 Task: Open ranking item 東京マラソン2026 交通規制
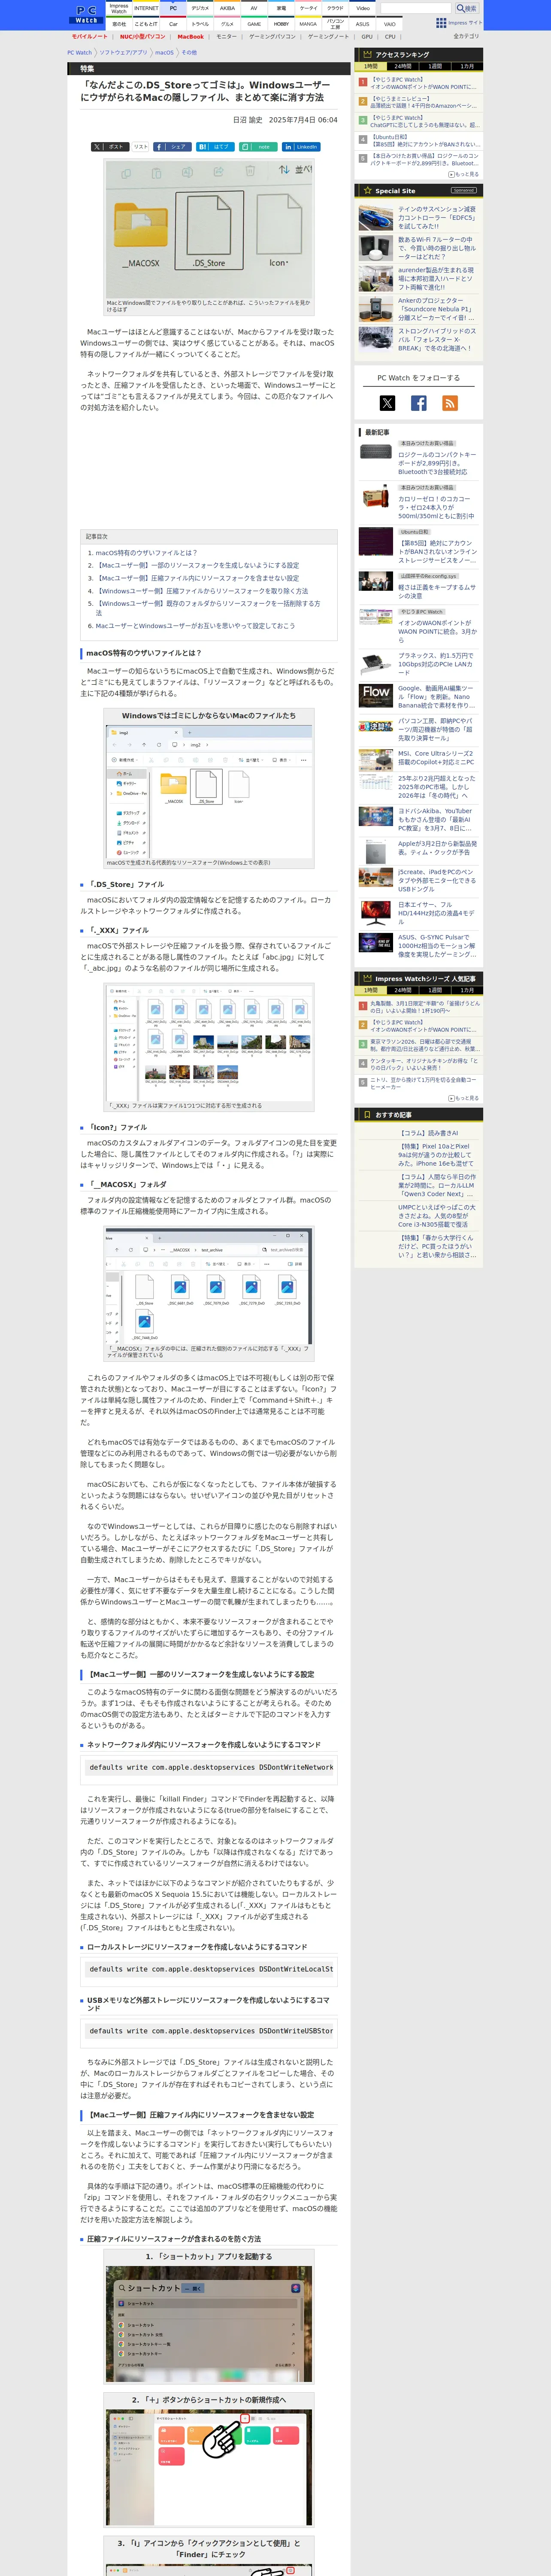424,1045
